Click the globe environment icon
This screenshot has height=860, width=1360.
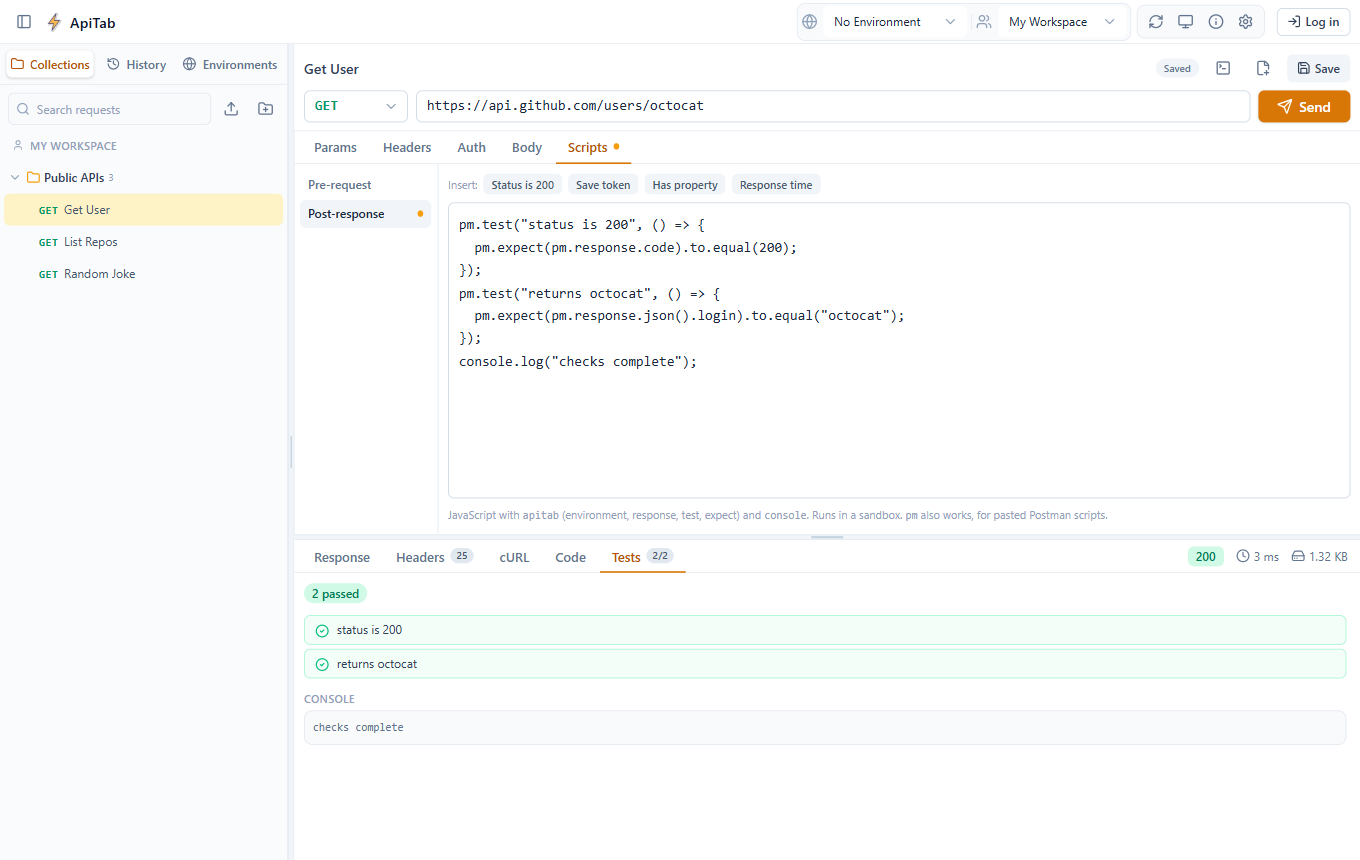click(x=810, y=22)
